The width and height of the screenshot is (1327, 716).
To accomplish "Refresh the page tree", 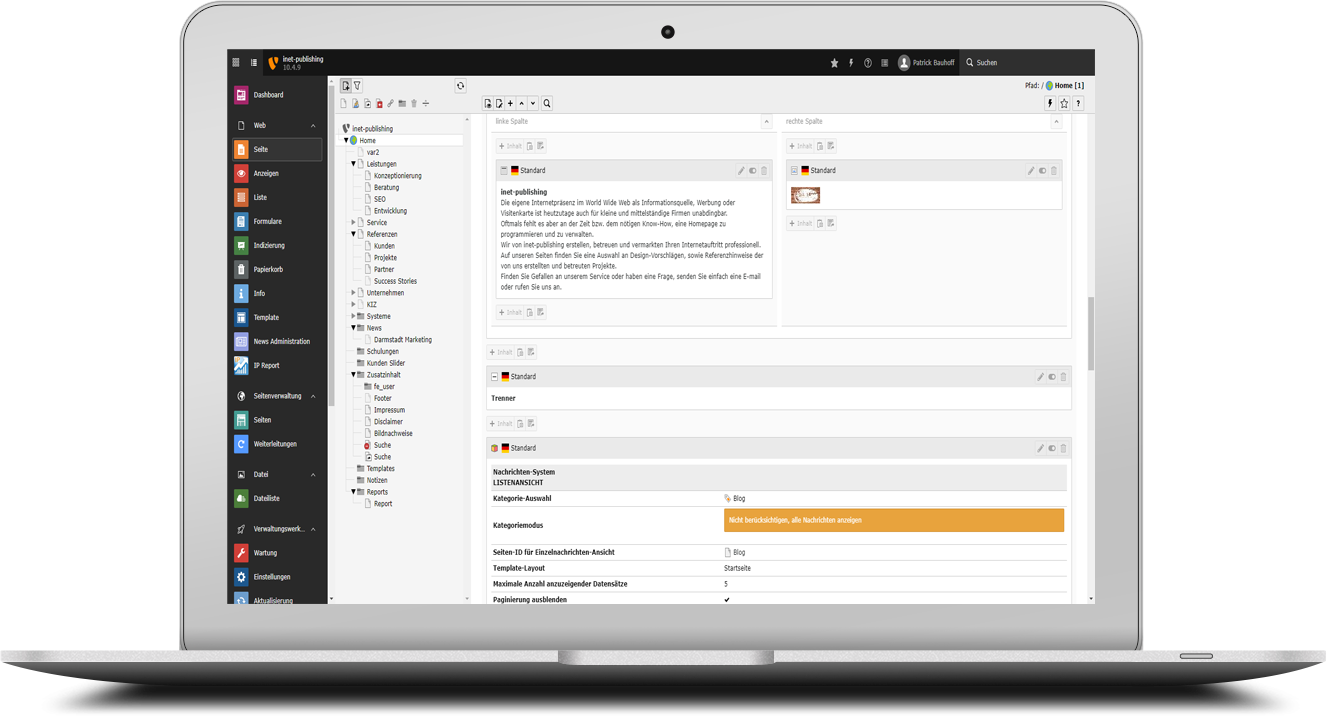I will click(x=460, y=86).
